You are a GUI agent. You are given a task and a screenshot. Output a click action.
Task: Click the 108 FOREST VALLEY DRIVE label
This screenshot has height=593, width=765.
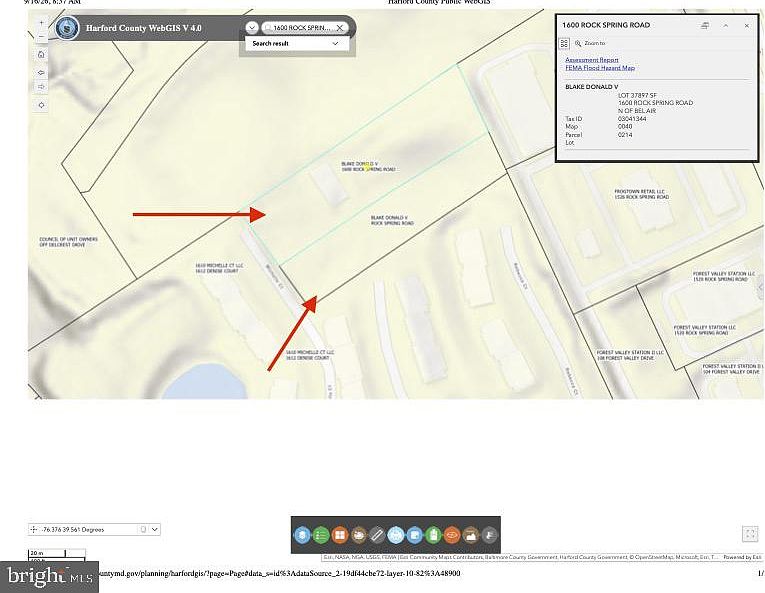(630, 355)
